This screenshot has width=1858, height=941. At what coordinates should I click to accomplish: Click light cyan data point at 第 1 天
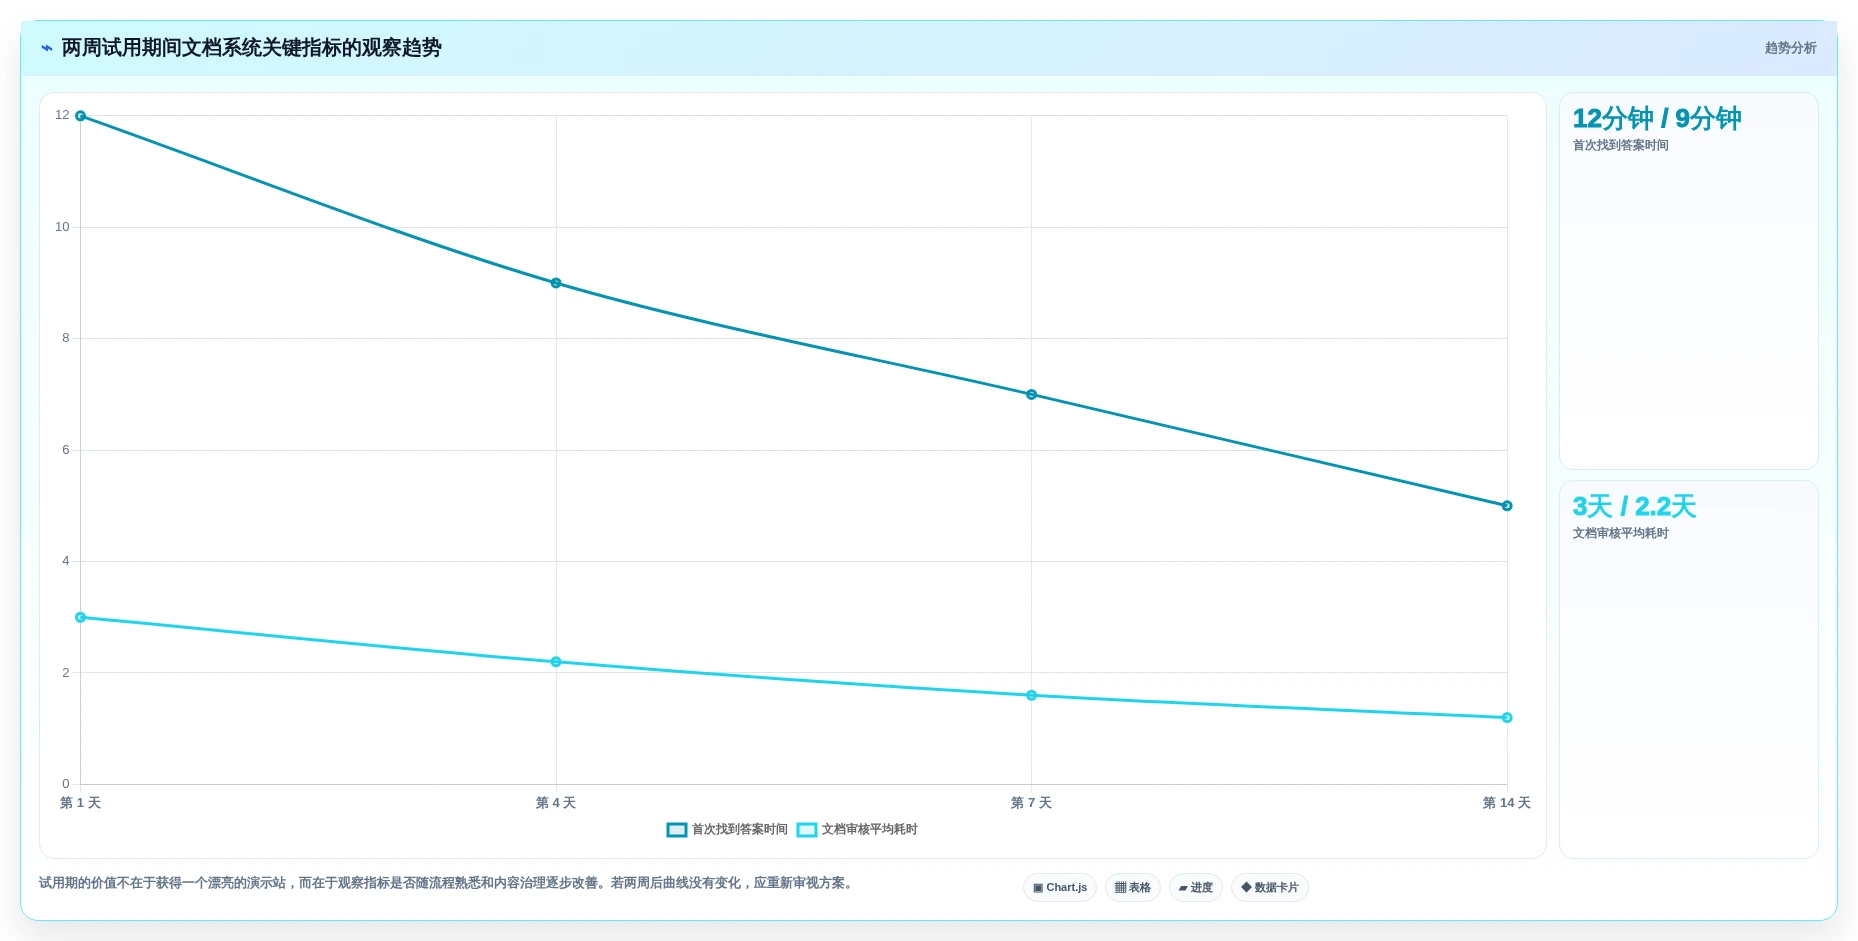[81, 618]
